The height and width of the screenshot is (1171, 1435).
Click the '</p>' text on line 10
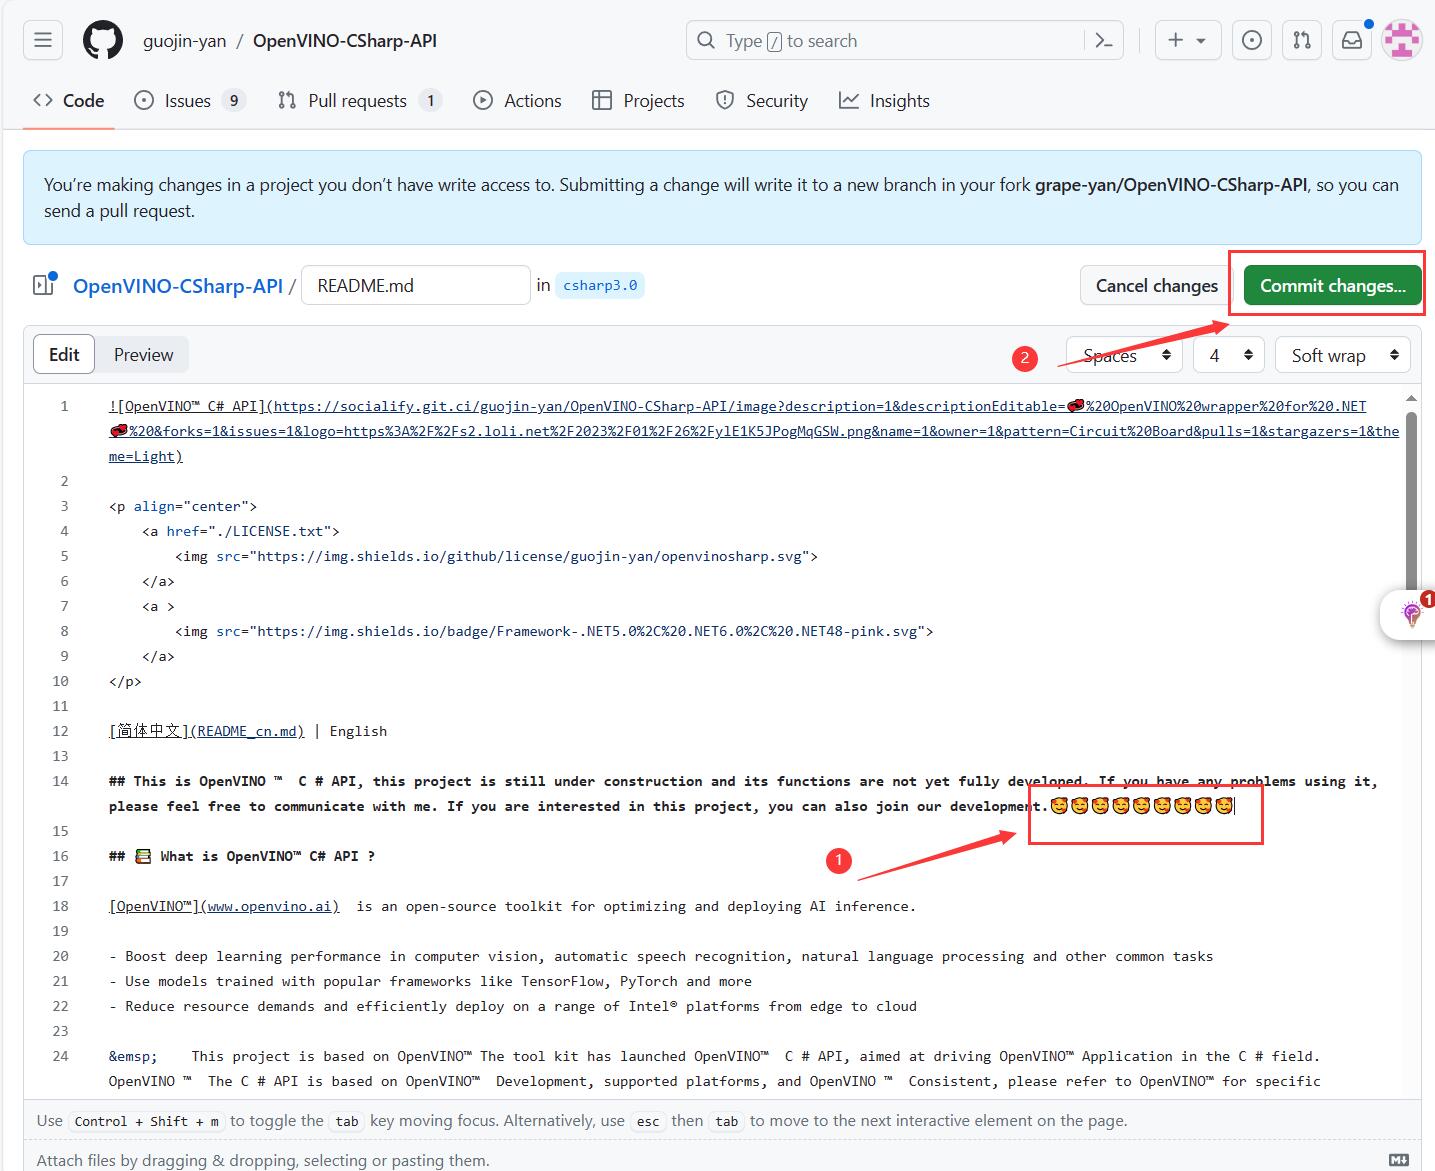[125, 681]
